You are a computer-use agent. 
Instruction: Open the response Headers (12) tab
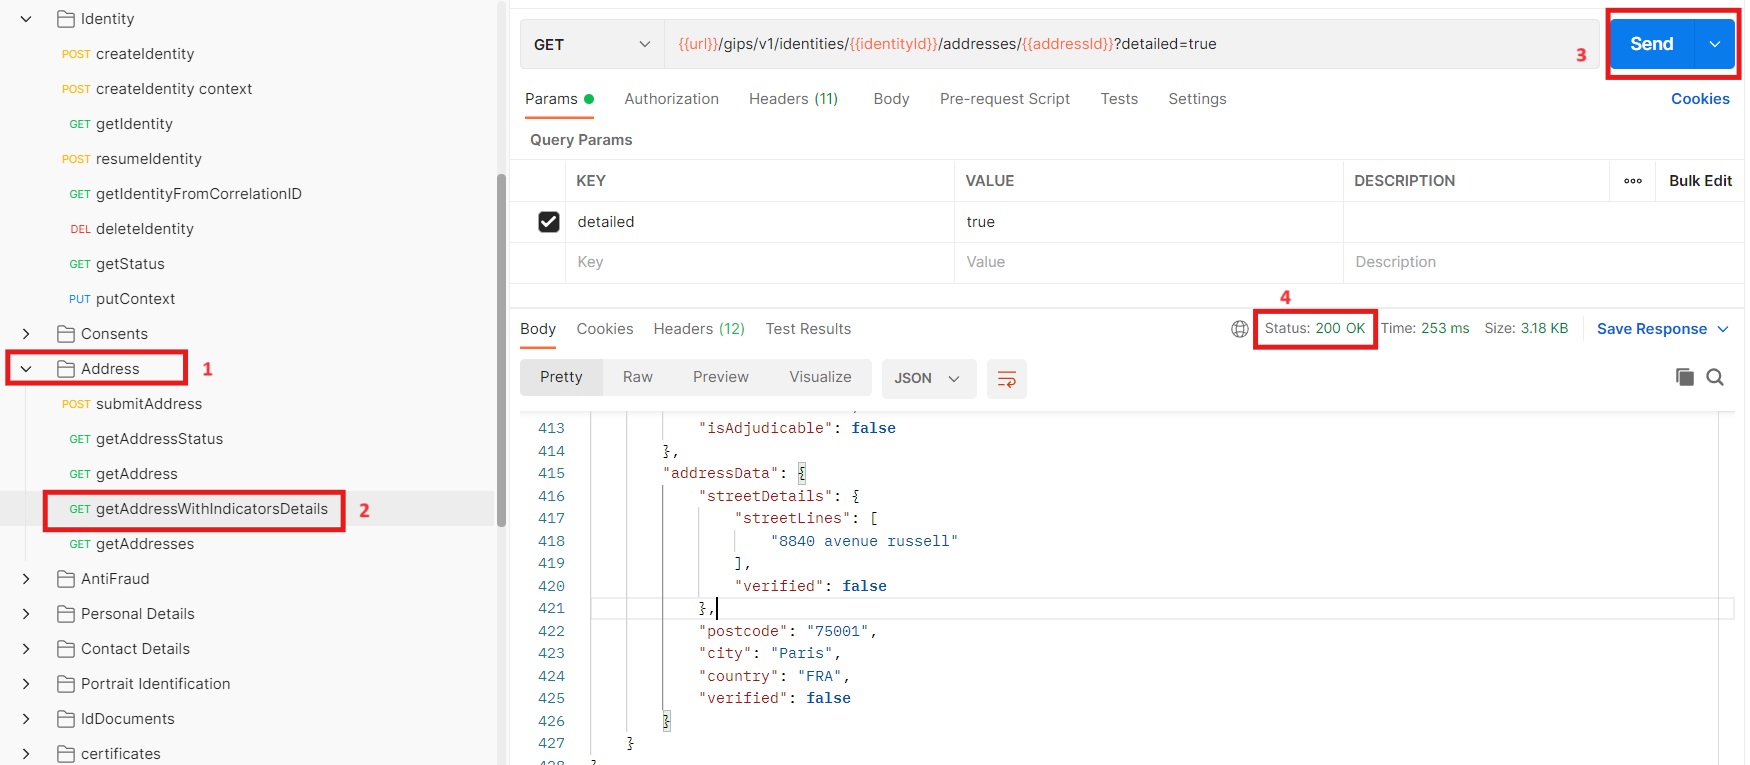(x=699, y=329)
